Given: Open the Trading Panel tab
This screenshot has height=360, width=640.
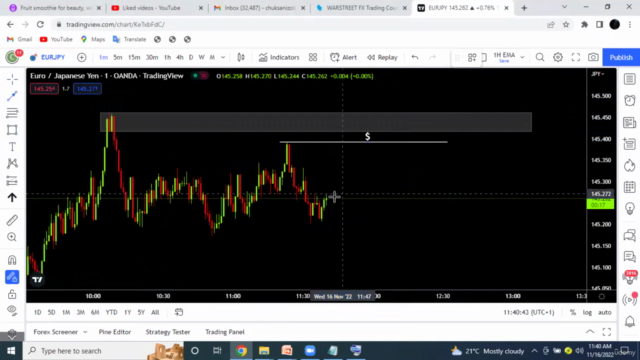Looking at the screenshot, I should pyautogui.click(x=225, y=332).
